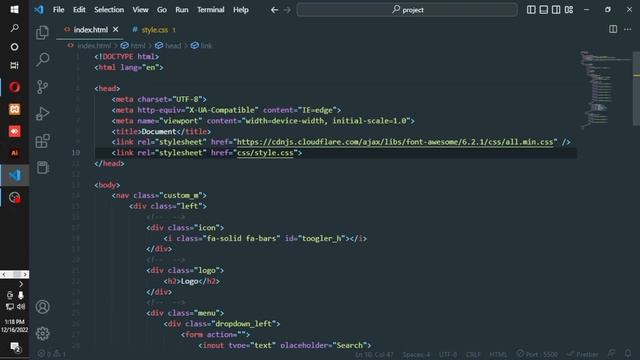Screen dimensions: 640x360
Task: Click the Live Server Port: 5500 item
Action: click(536, 354)
